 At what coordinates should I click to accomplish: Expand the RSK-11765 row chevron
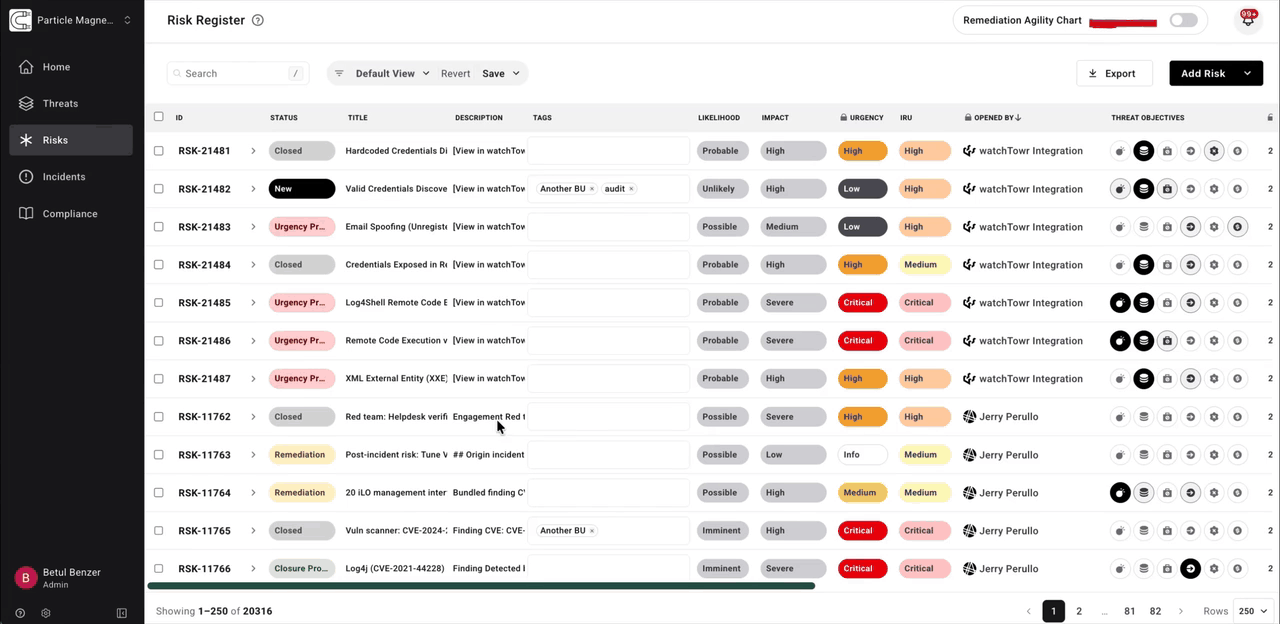(x=253, y=531)
